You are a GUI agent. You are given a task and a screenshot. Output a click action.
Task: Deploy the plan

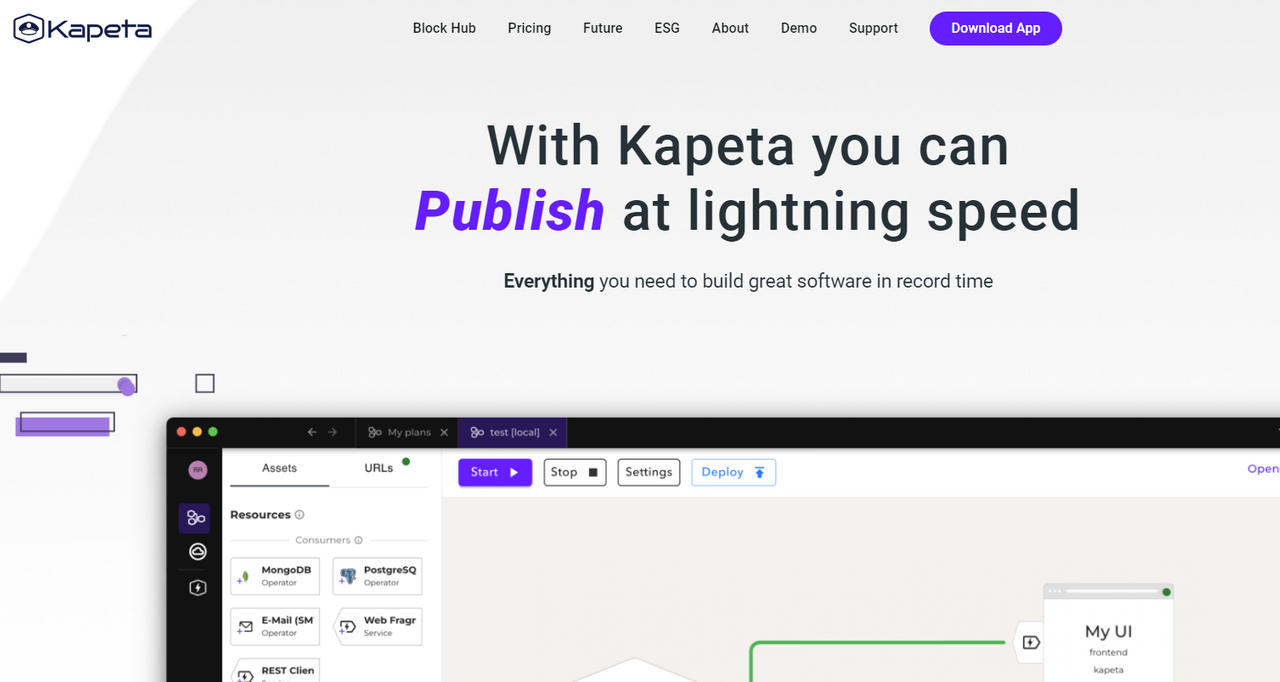point(734,472)
